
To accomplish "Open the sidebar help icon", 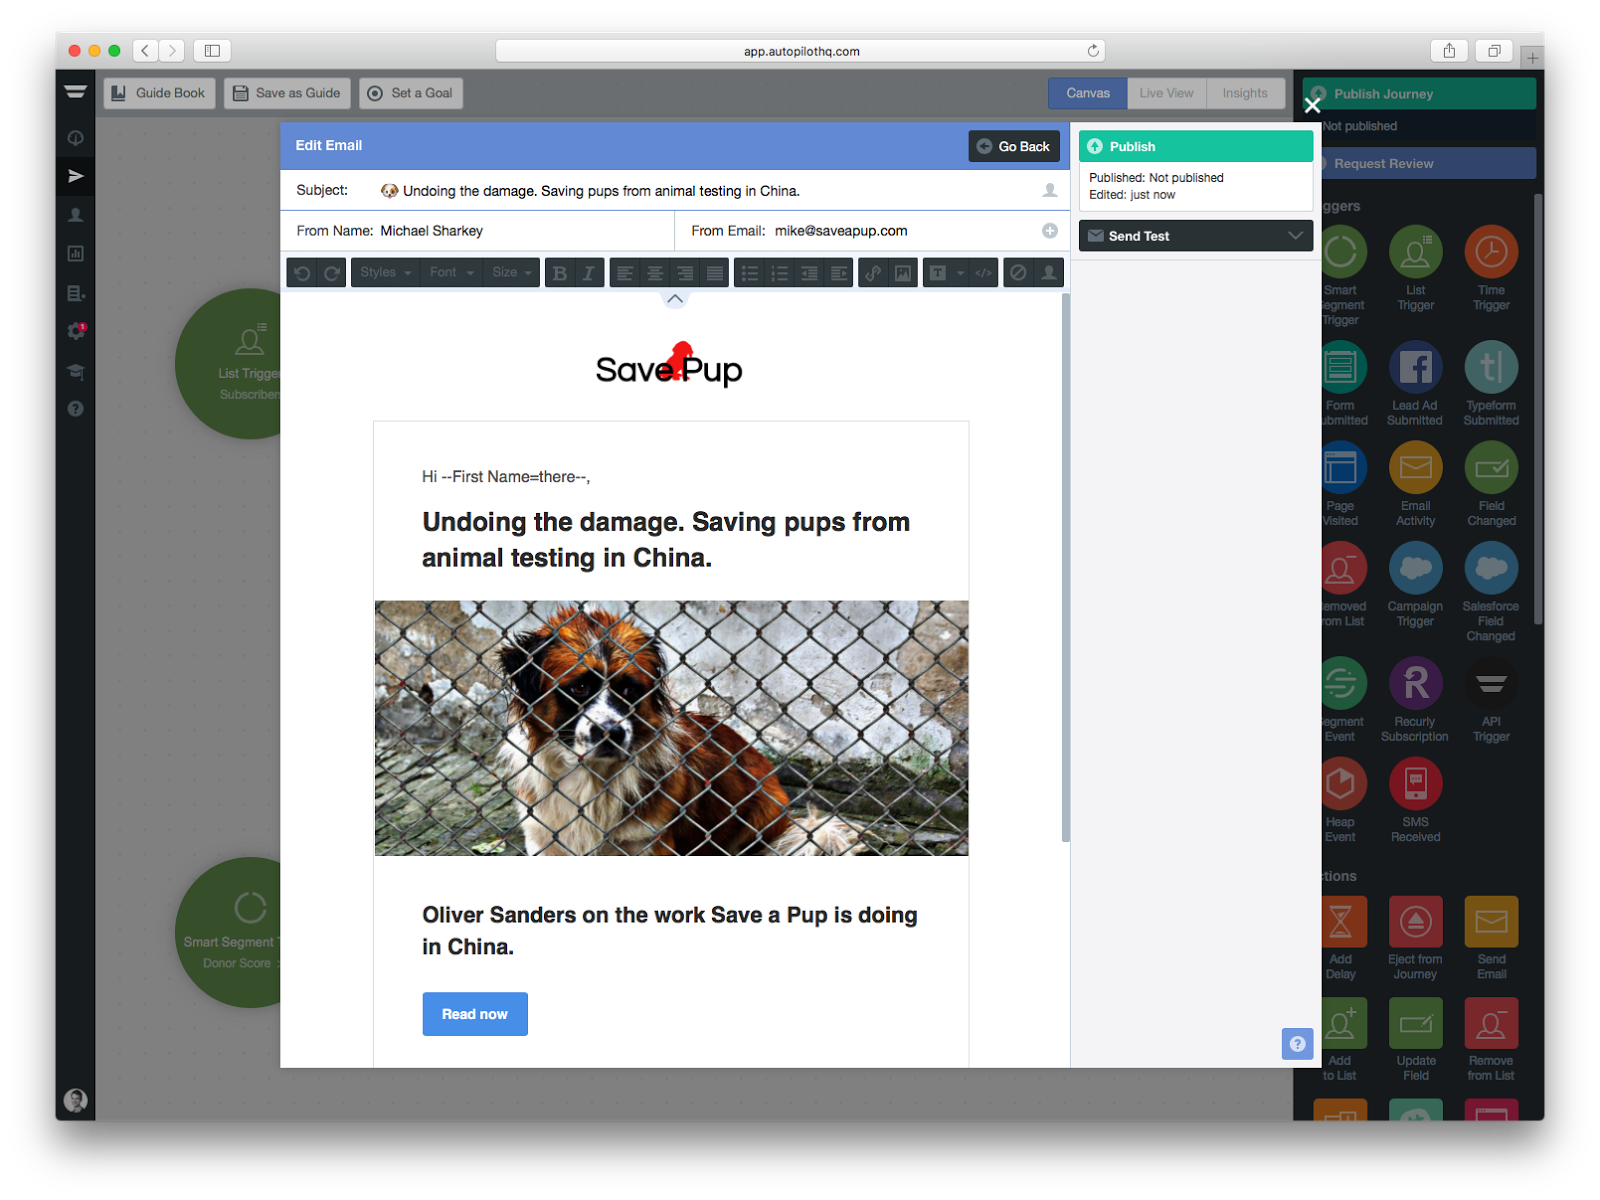I will tap(76, 409).
